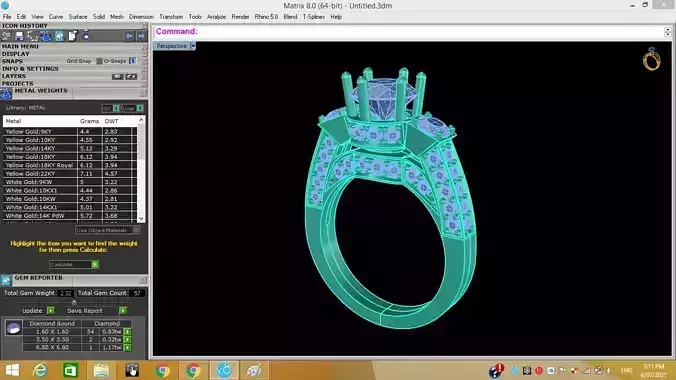Expand the Layers panel
The image size is (676, 380).
point(14,76)
